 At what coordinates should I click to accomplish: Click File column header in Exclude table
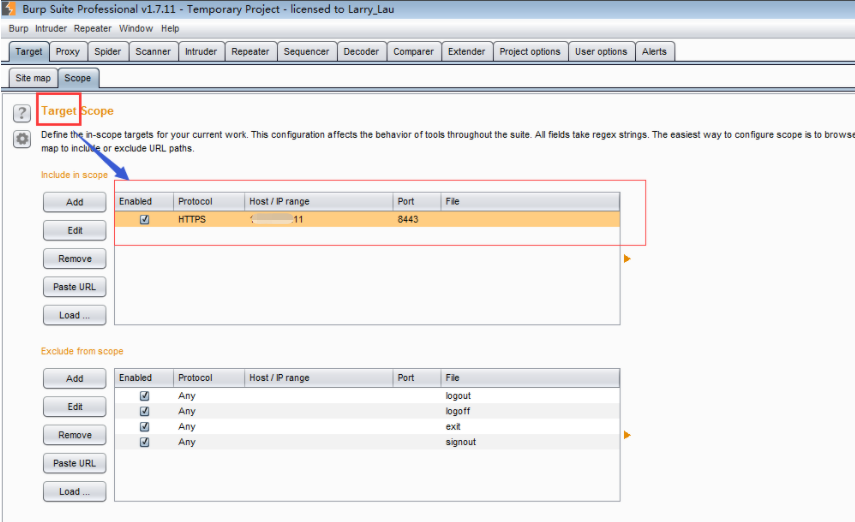530,377
